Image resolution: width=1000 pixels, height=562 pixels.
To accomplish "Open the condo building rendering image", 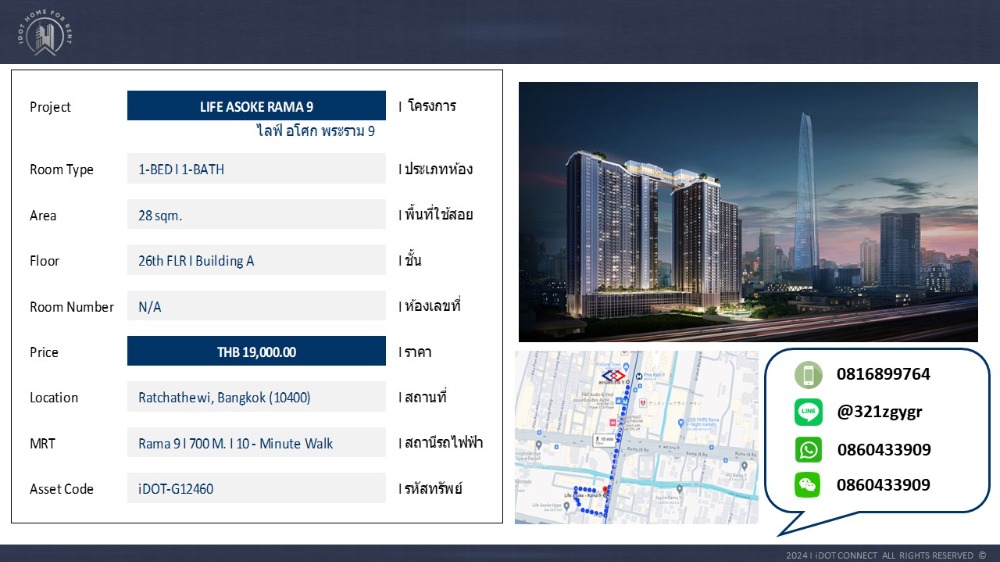I will click(748, 212).
